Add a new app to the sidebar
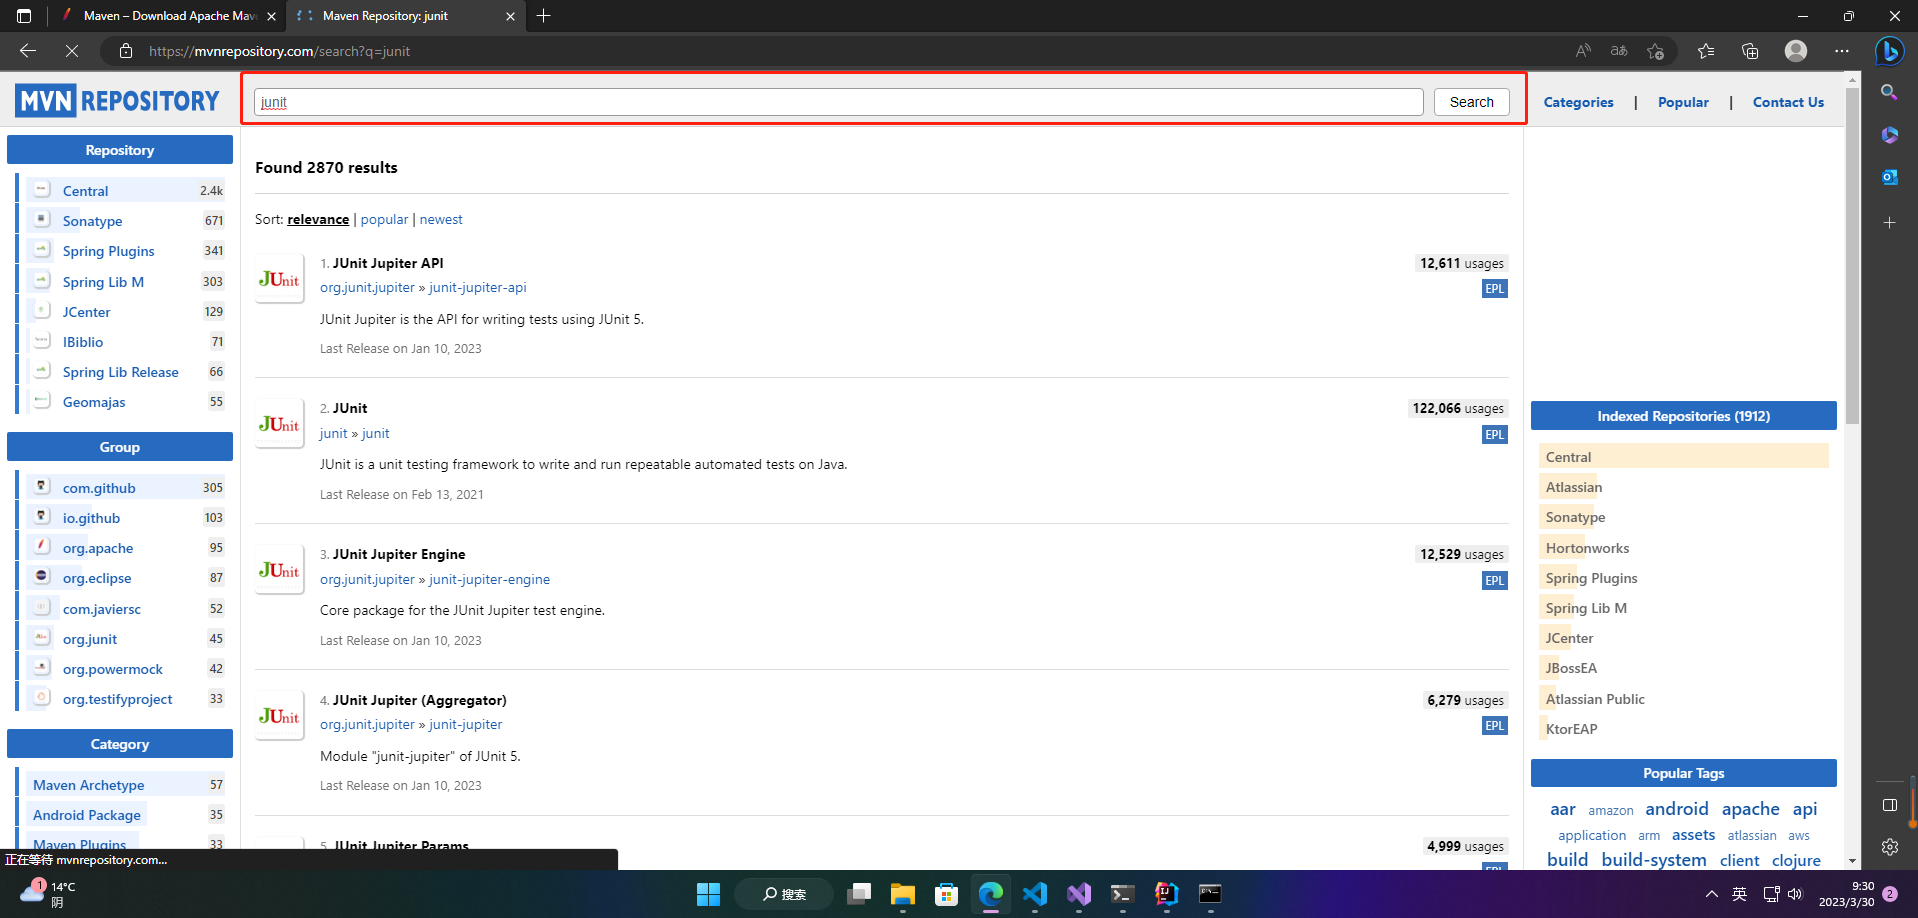 pyautogui.click(x=1889, y=222)
